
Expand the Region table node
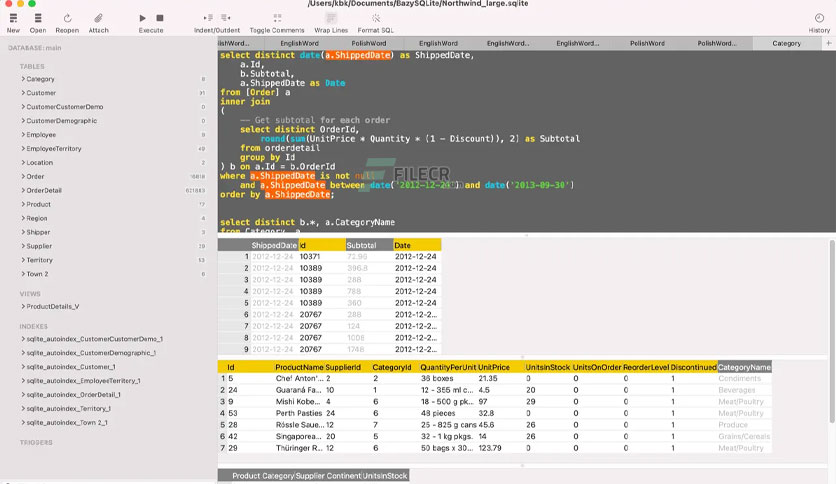point(23,218)
